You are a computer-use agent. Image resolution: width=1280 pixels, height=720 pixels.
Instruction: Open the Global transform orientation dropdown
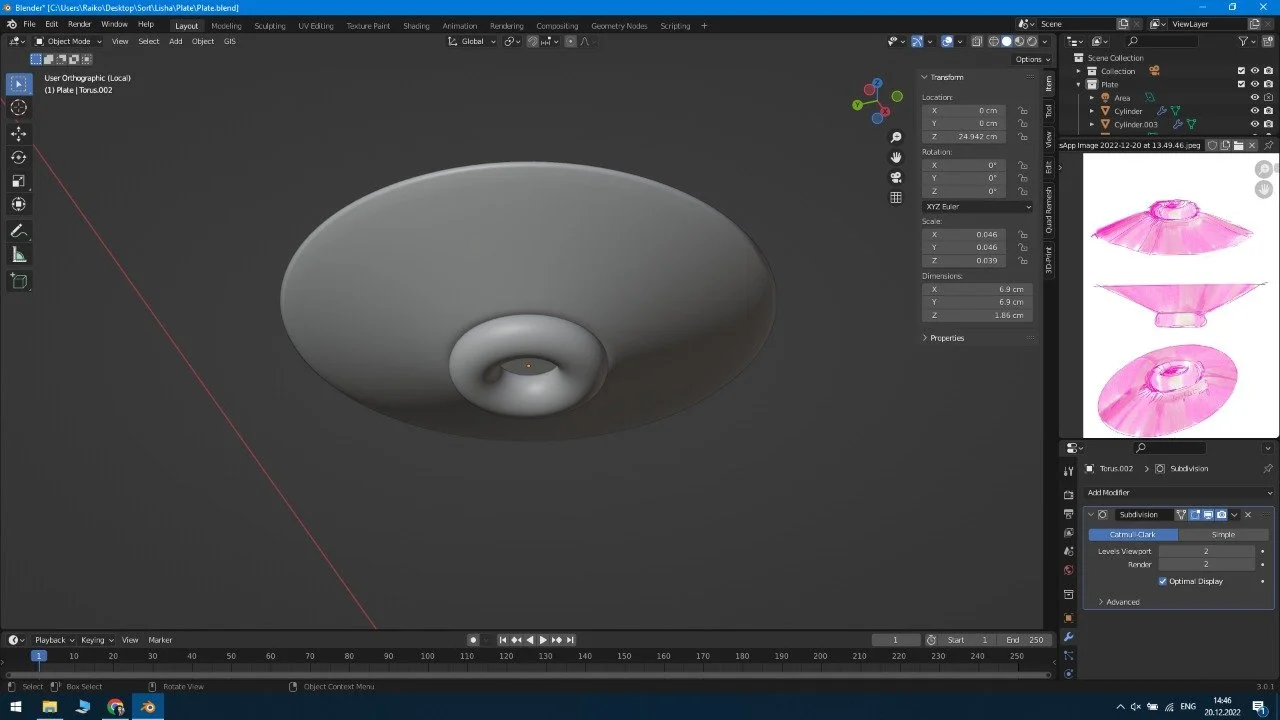pos(471,41)
